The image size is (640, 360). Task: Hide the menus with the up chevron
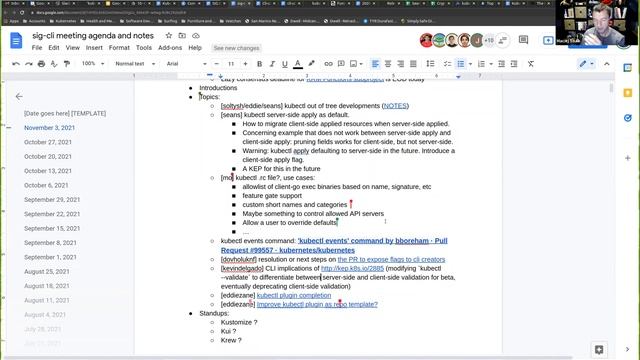pyautogui.click(x=607, y=64)
